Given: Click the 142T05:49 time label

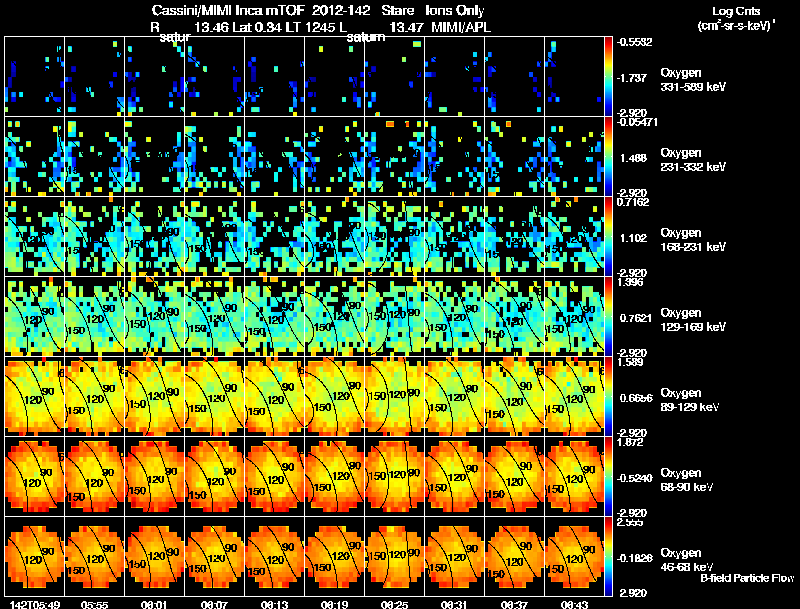Looking at the screenshot, I should coord(35,604).
